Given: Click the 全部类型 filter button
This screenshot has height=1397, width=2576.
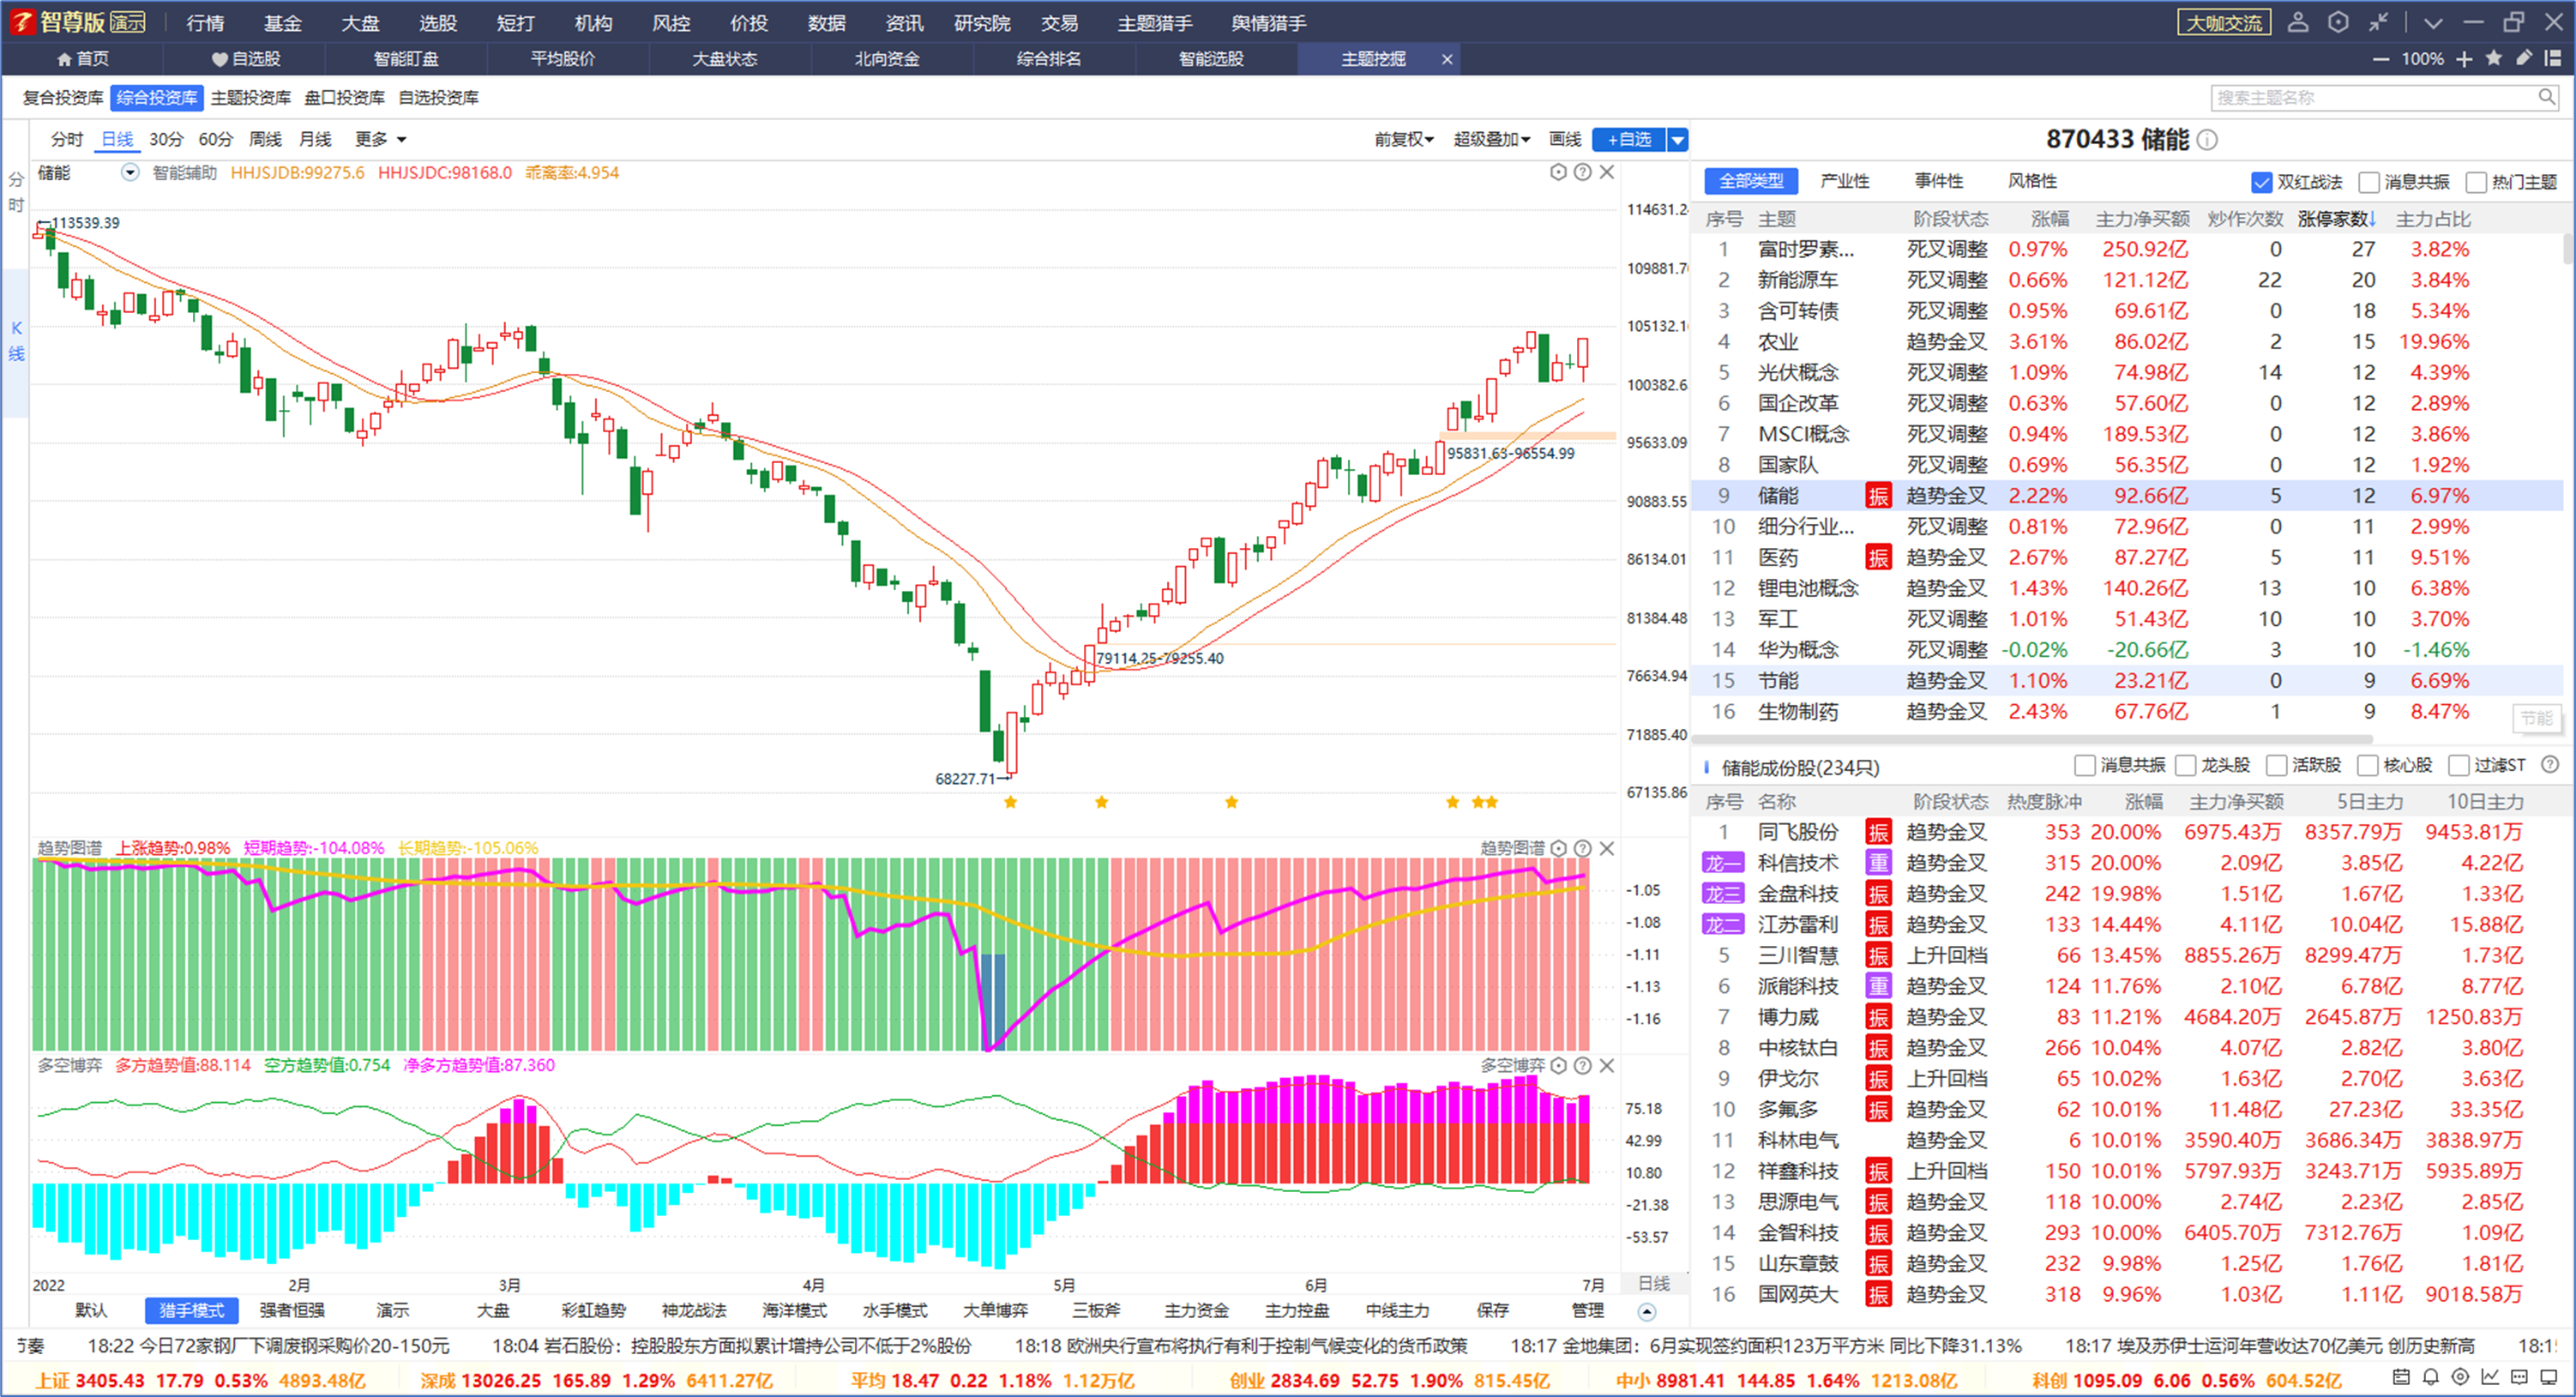Looking at the screenshot, I should click(1751, 181).
